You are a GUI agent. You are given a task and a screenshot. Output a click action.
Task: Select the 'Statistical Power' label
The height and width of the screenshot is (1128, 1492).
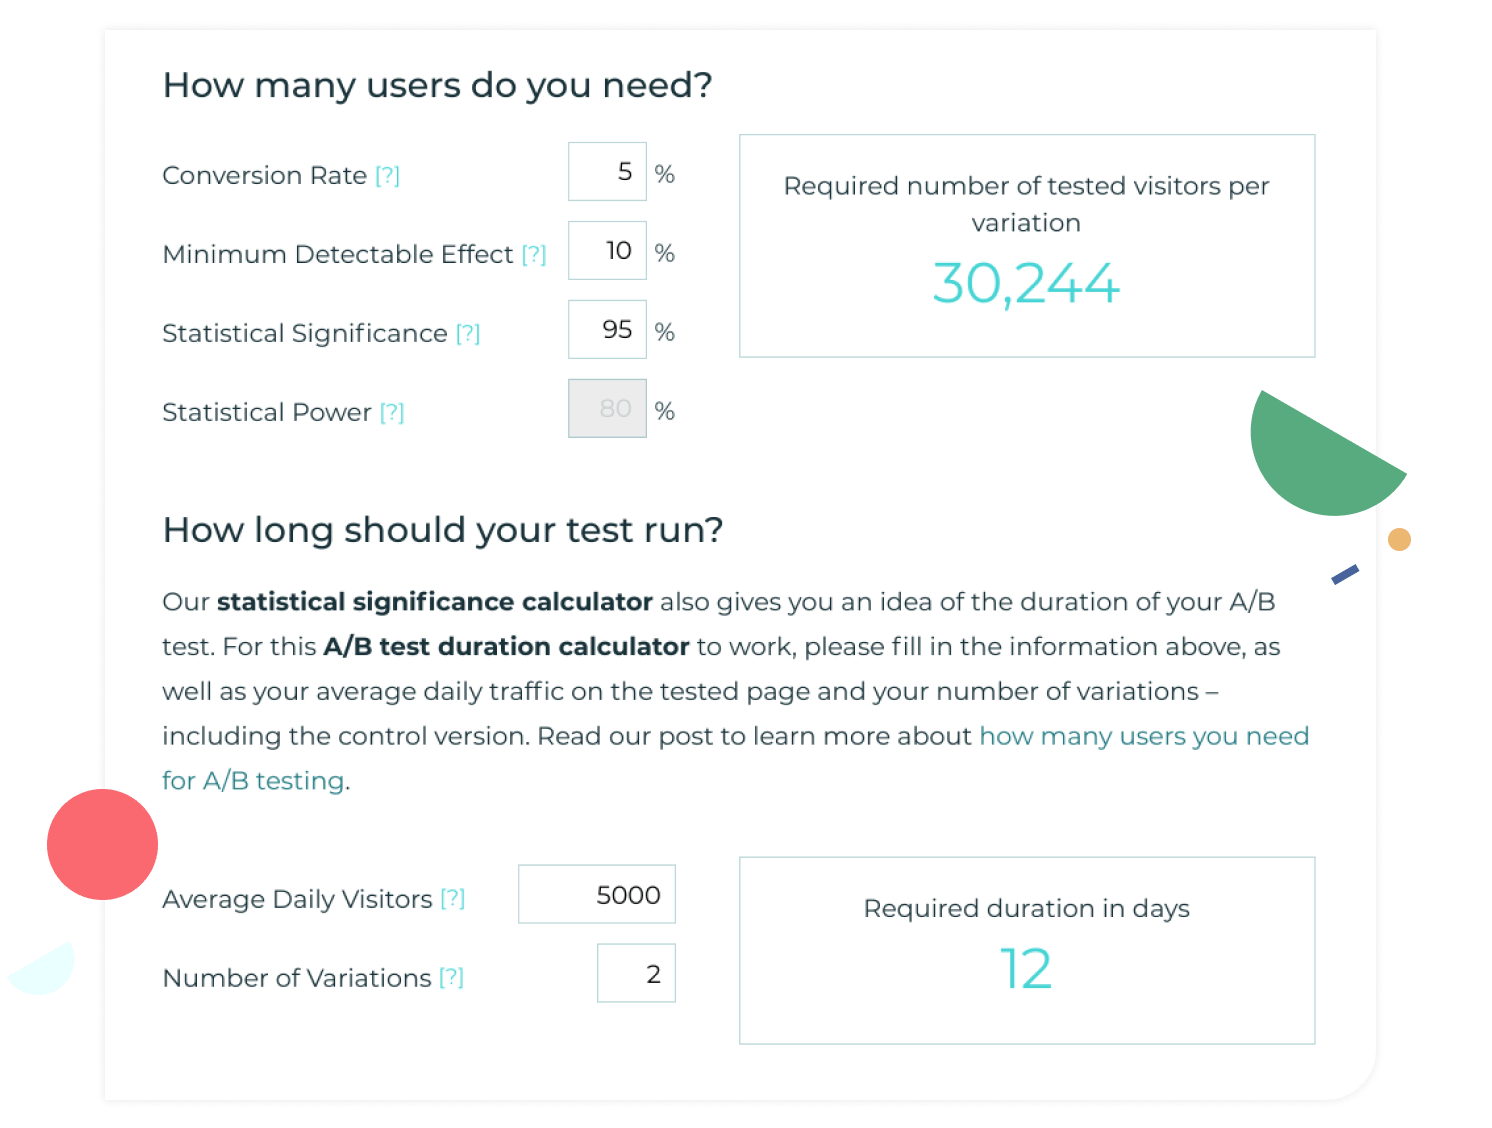click(267, 413)
